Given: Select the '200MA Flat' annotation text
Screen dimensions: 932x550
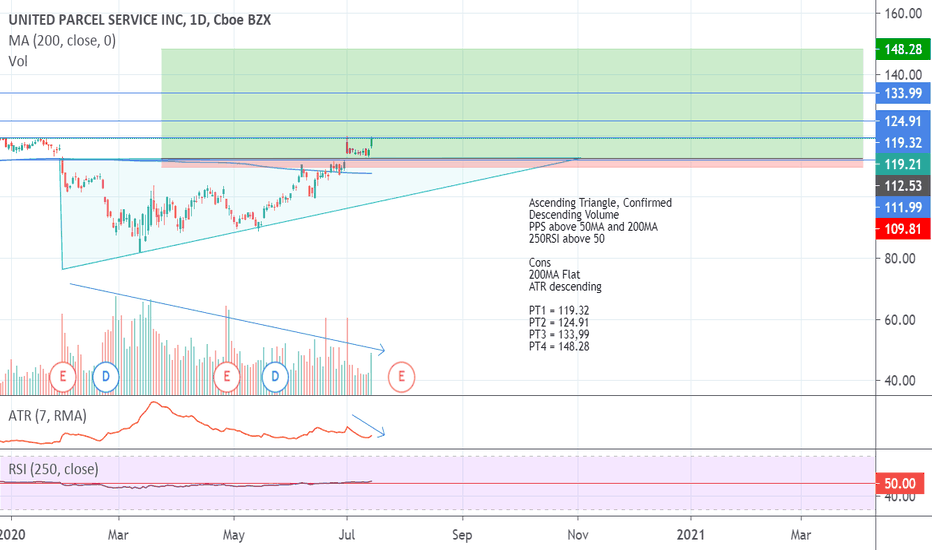Looking at the screenshot, I should click(x=555, y=274).
